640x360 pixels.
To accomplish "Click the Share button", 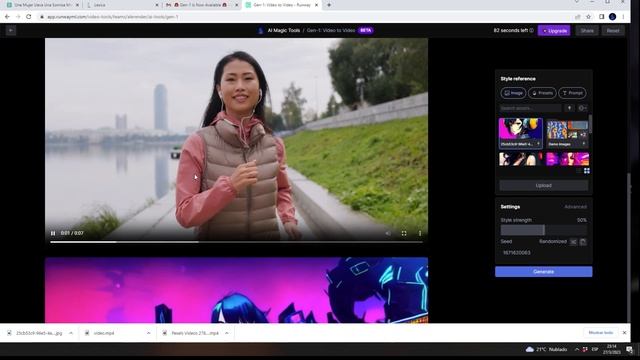I will (x=587, y=31).
